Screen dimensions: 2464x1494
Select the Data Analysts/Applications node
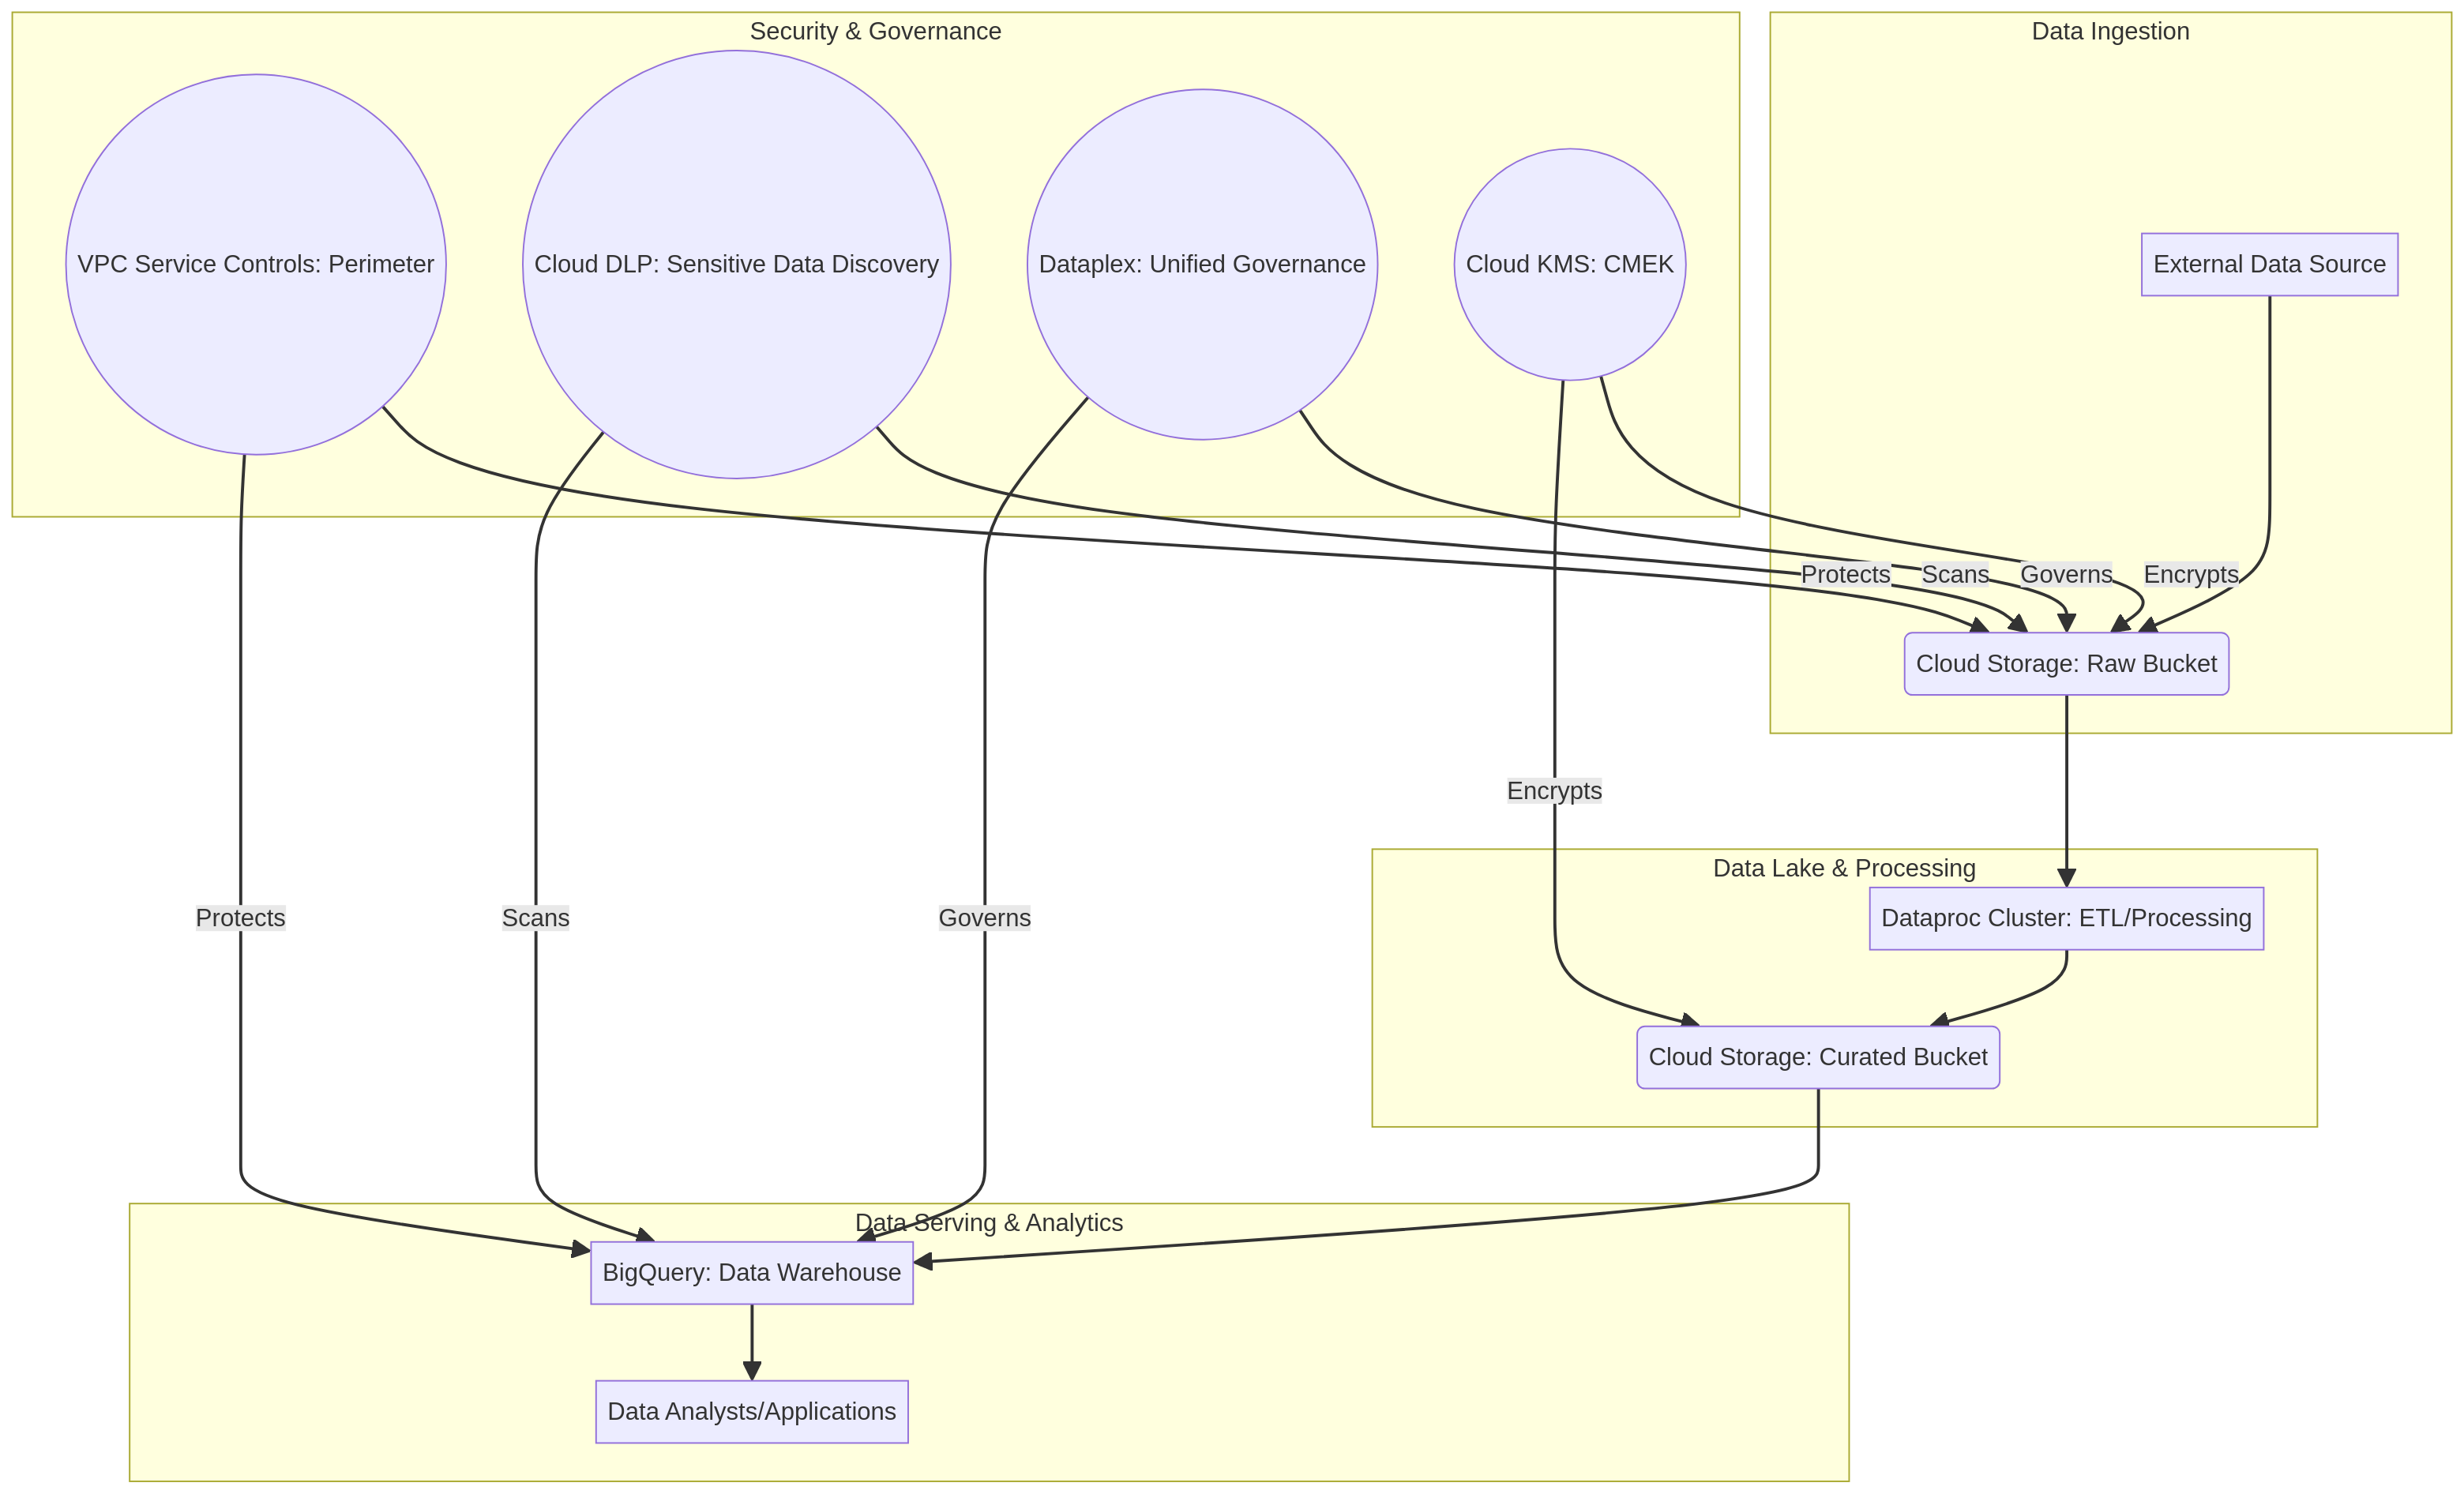click(x=752, y=1411)
